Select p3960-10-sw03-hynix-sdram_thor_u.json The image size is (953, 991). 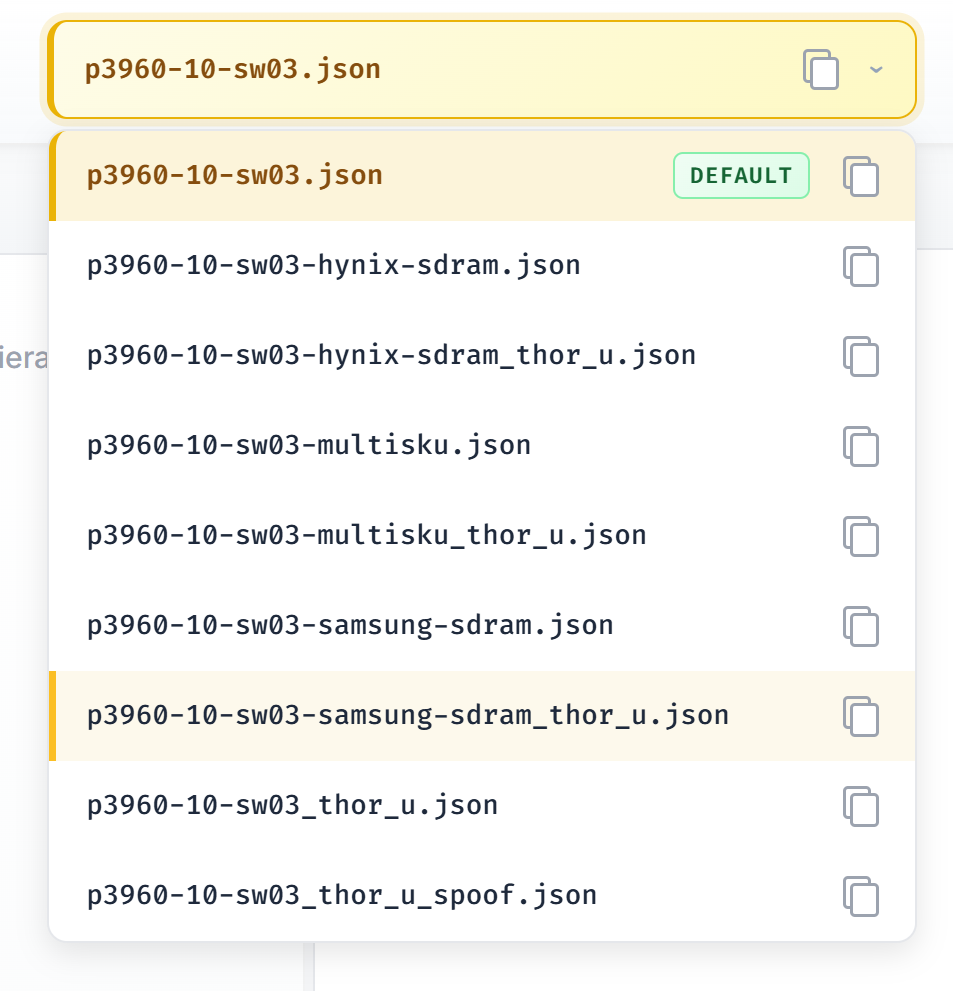click(482, 356)
